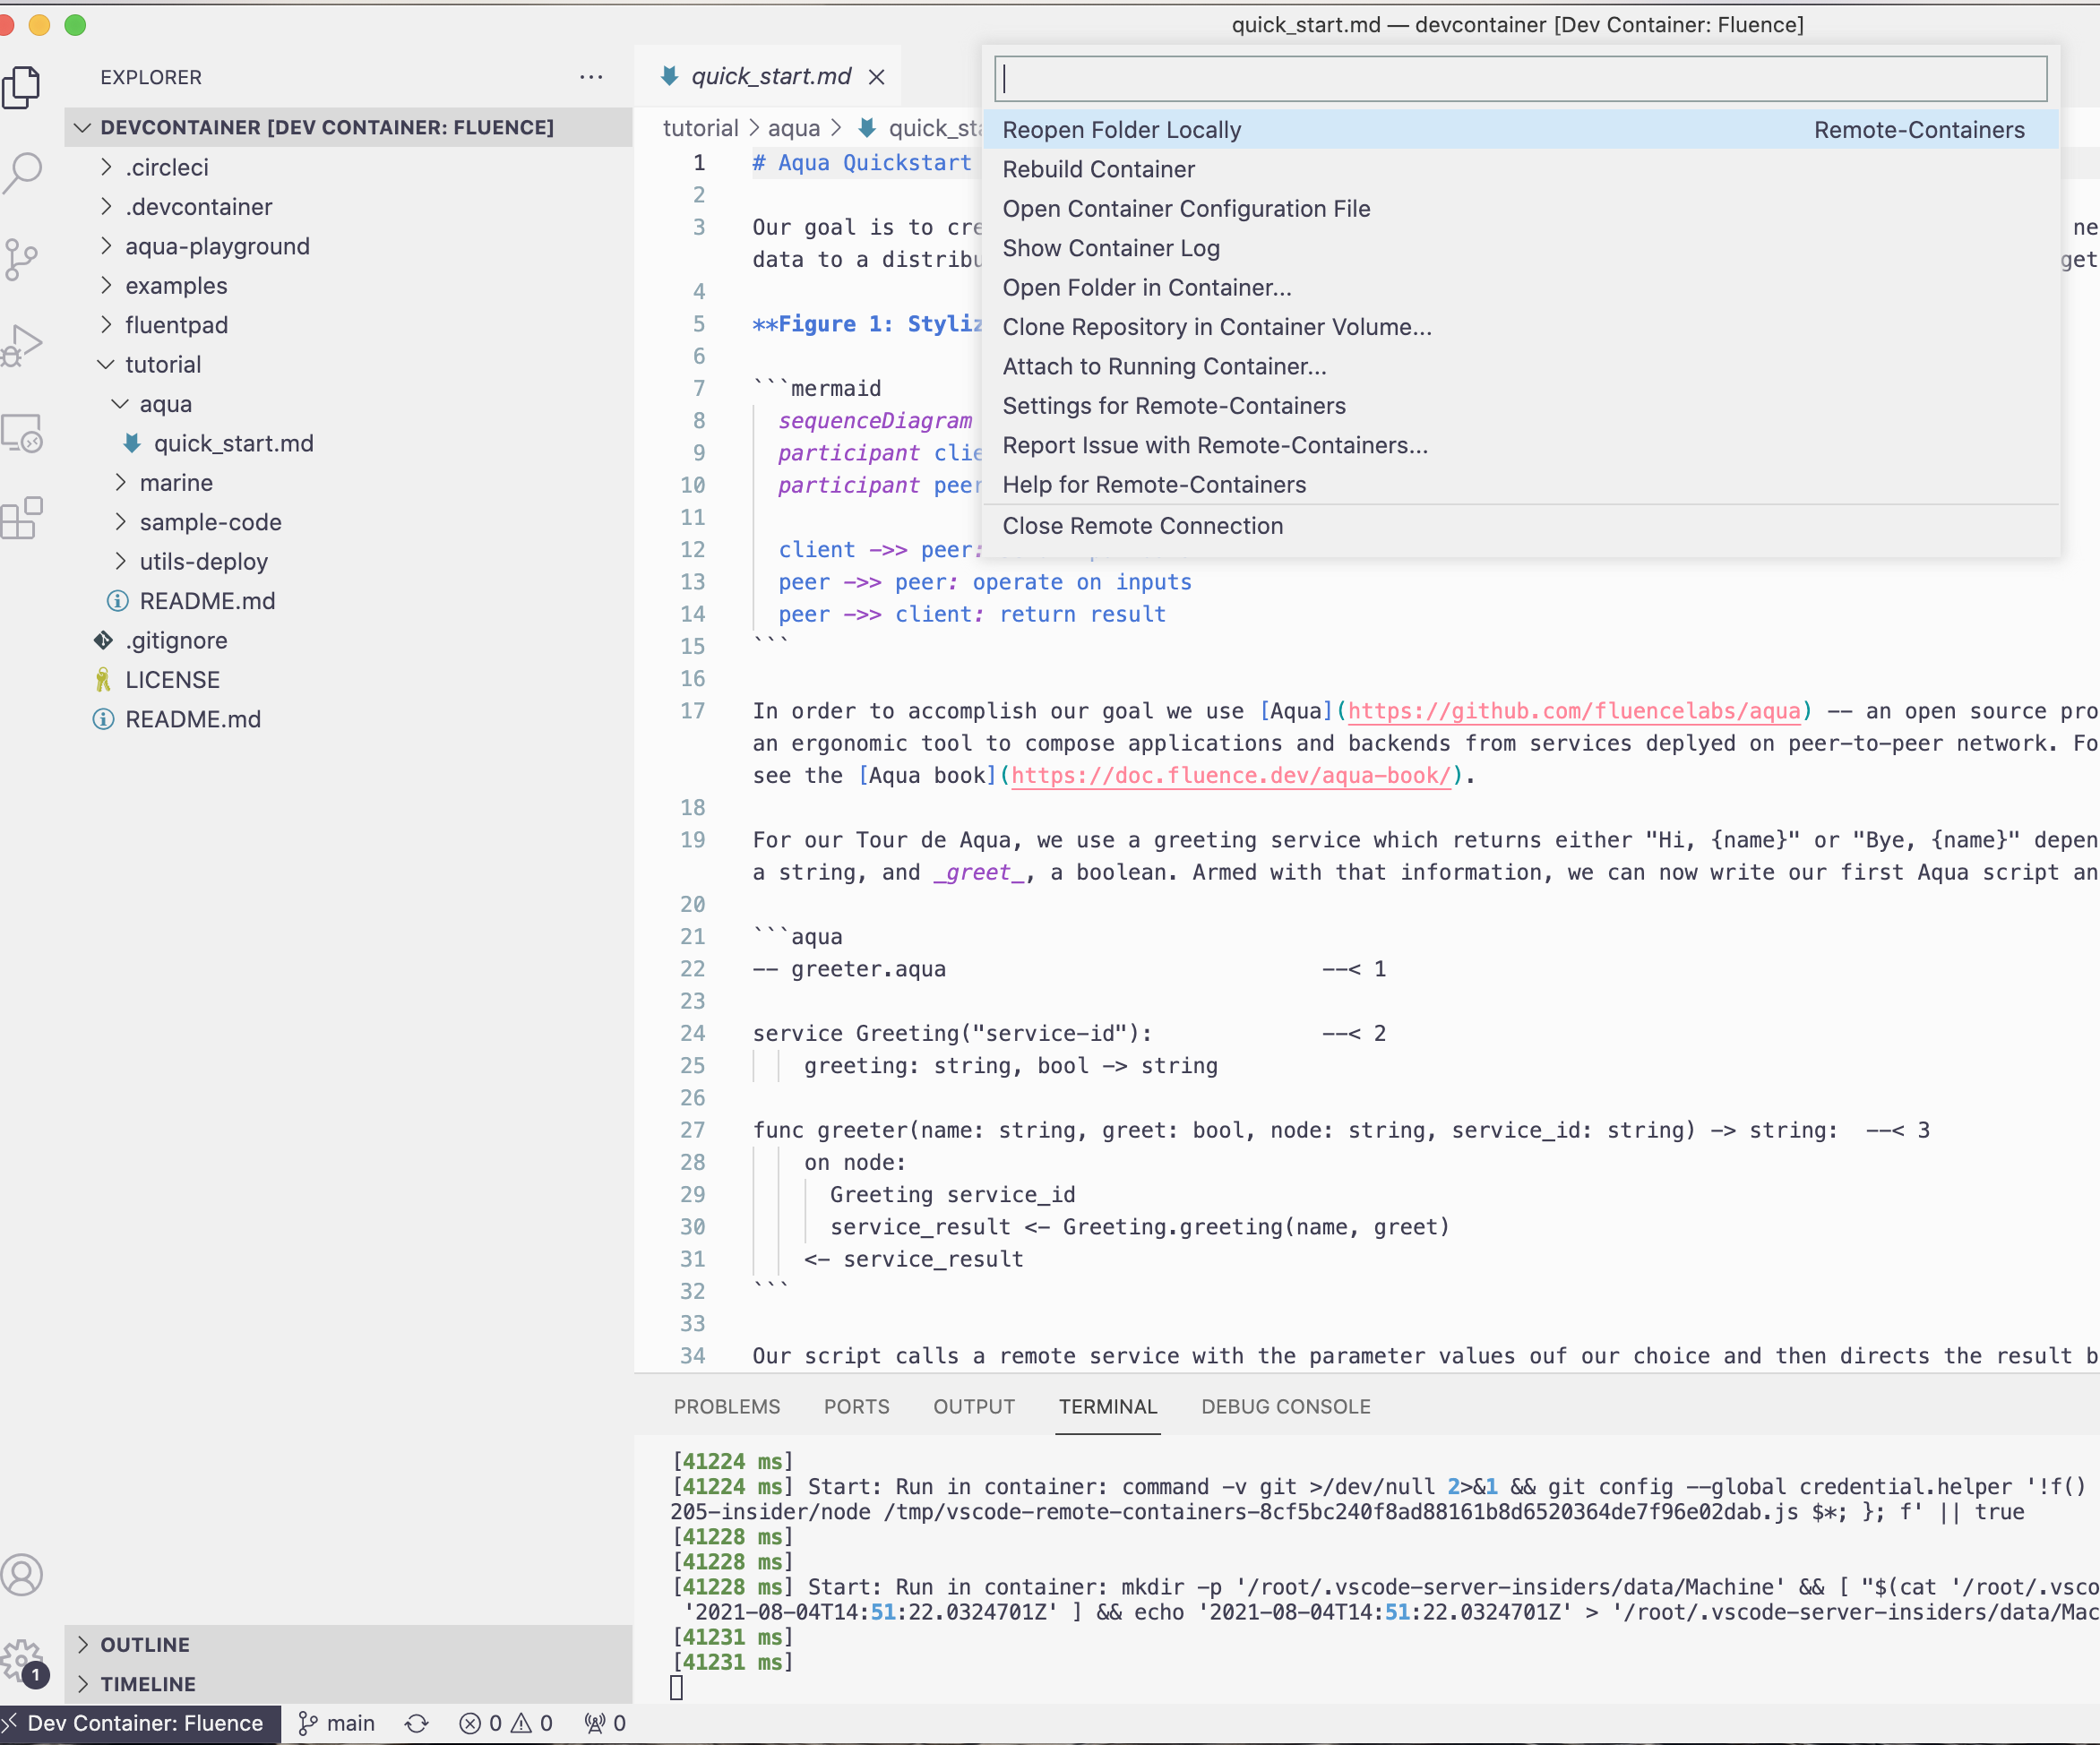Click the Explorer more actions ellipsis
The height and width of the screenshot is (1745, 2100).
click(x=591, y=77)
